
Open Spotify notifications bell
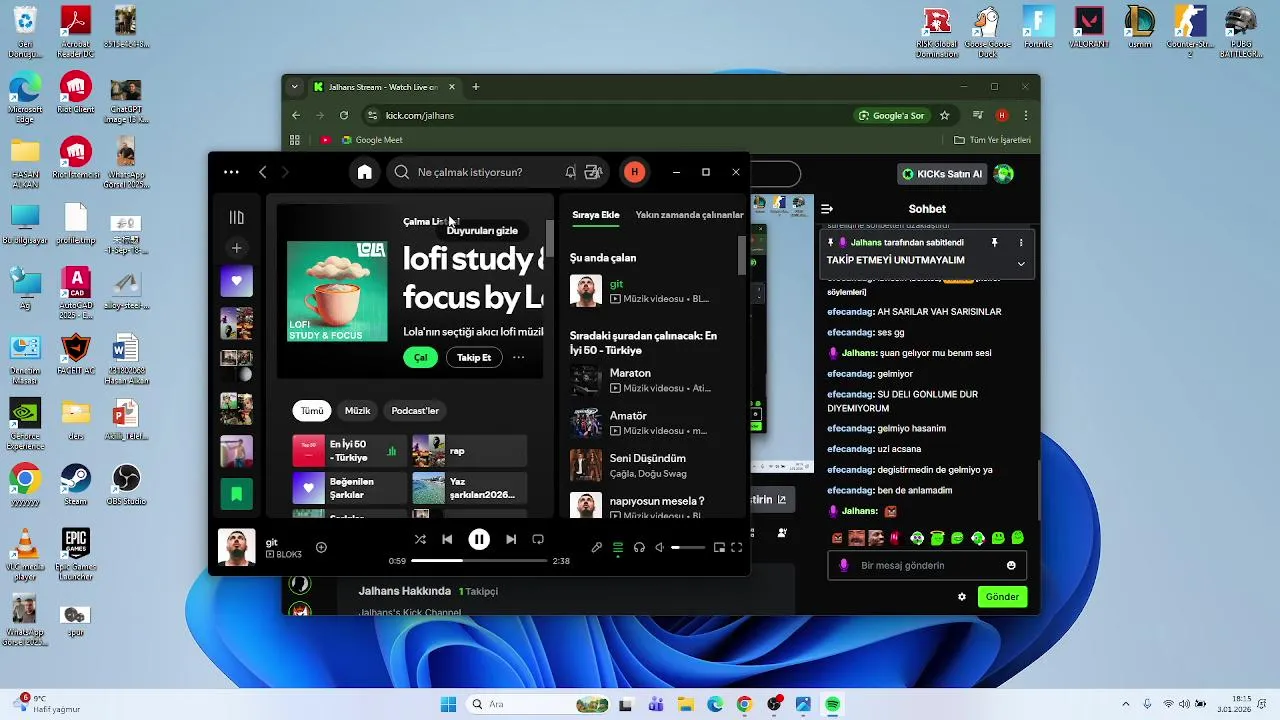tap(570, 172)
